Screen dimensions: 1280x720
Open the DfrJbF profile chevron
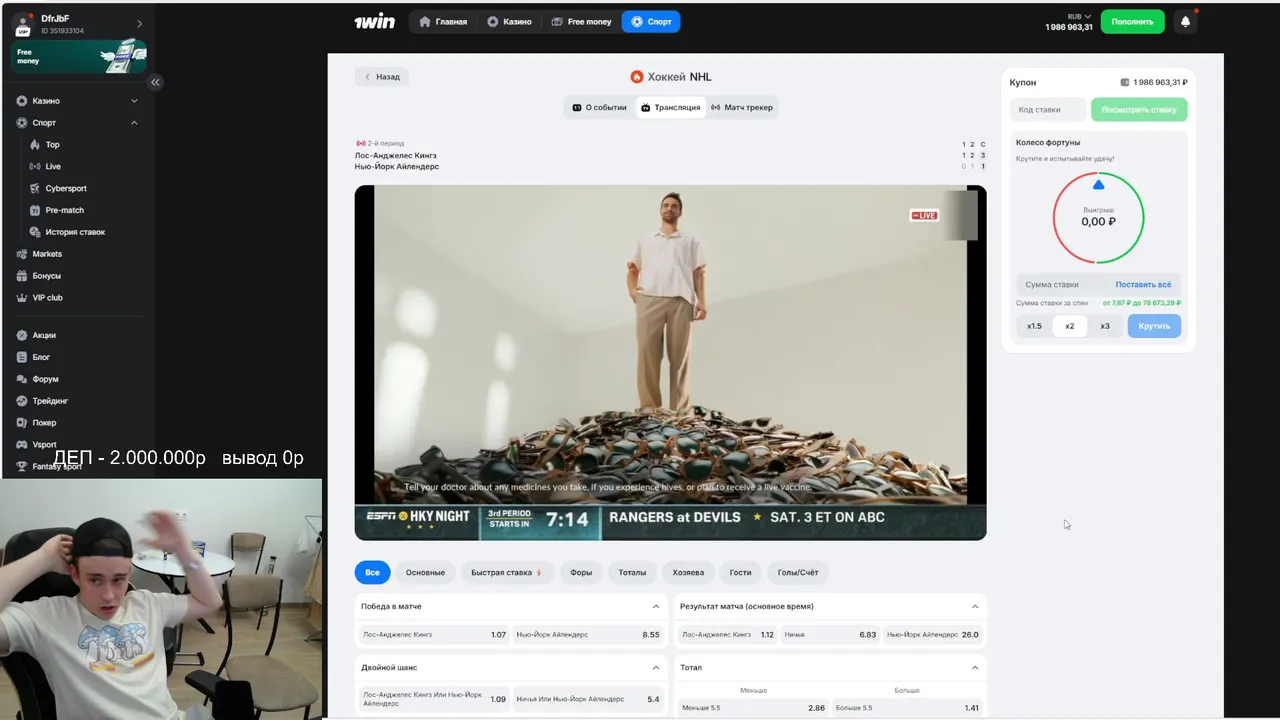(x=139, y=24)
